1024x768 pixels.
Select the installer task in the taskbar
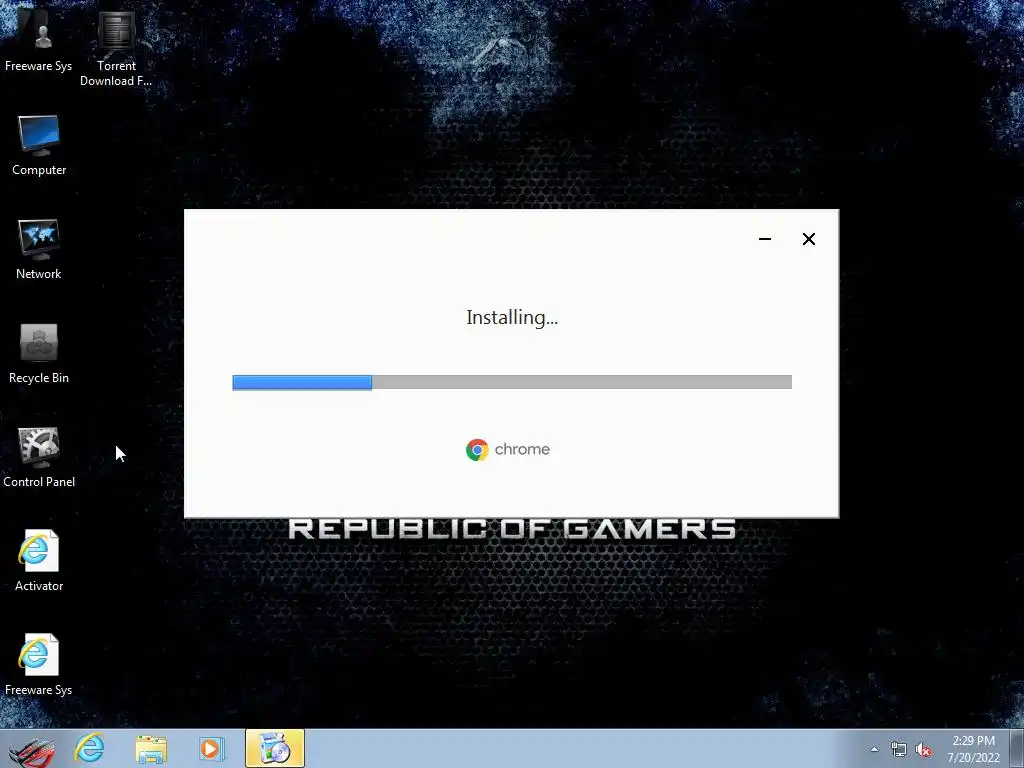coord(275,748)
